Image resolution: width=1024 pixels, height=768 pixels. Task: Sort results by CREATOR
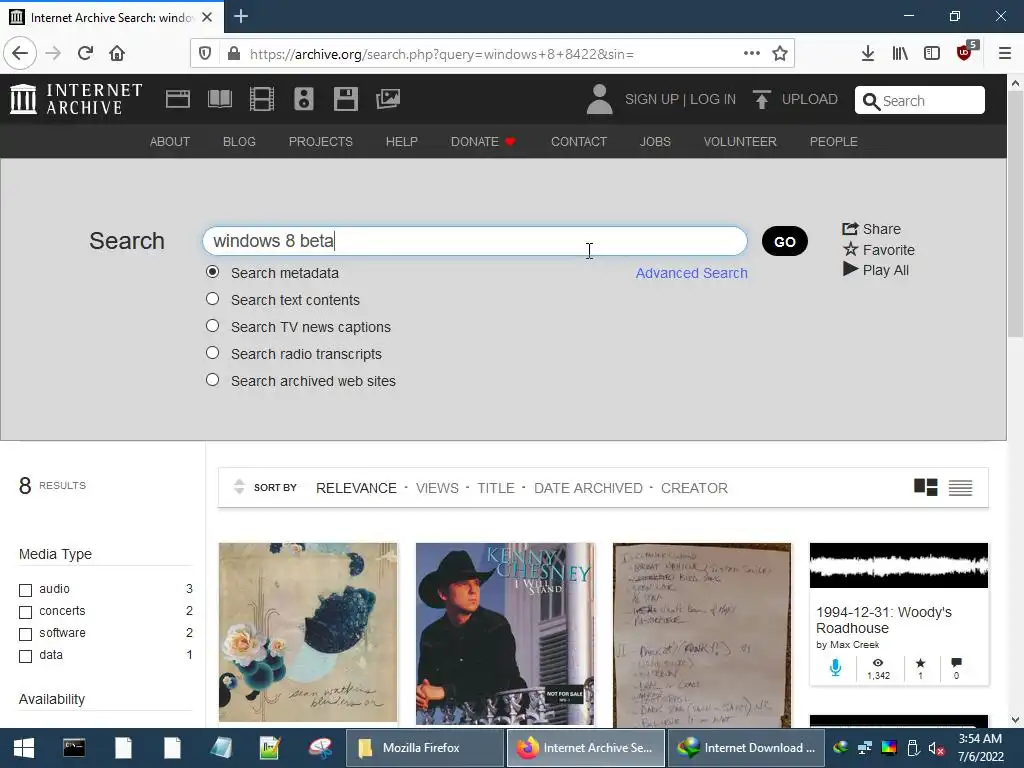(x=694, y=488)
